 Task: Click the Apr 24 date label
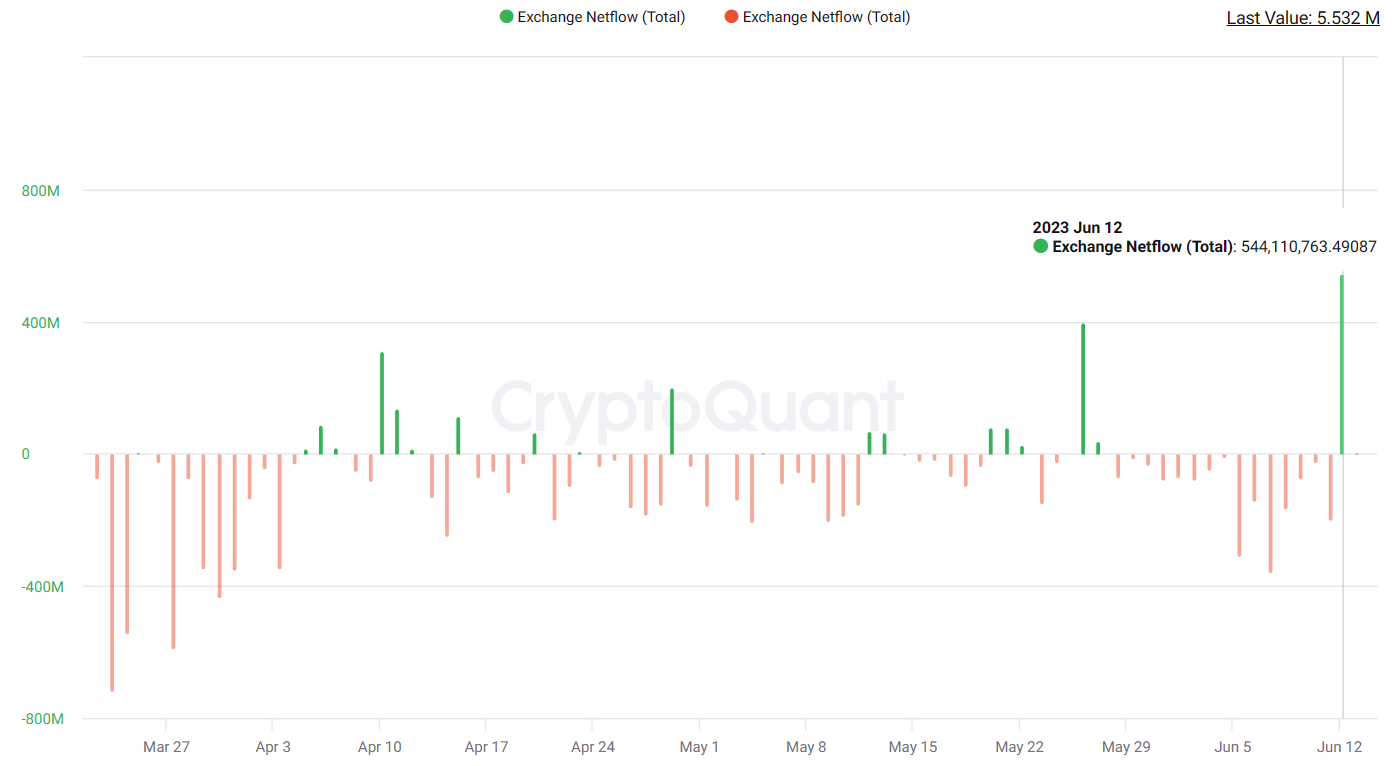click(593, 747)
